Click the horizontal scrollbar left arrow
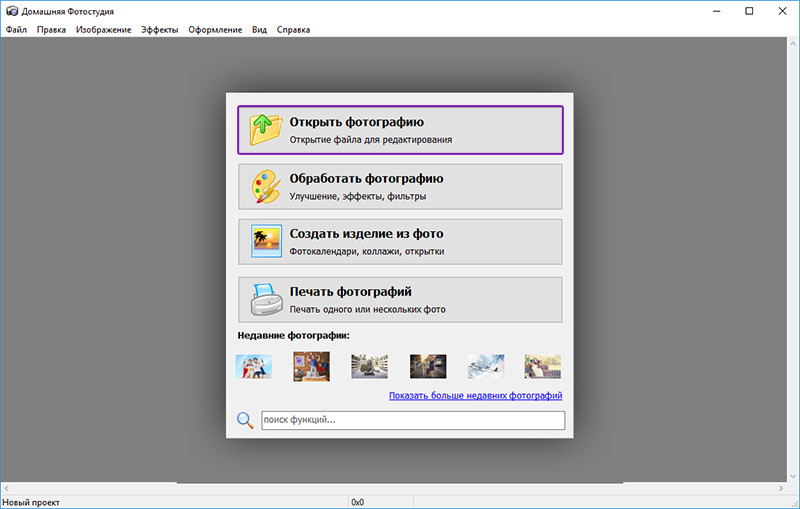 [6, 488]
